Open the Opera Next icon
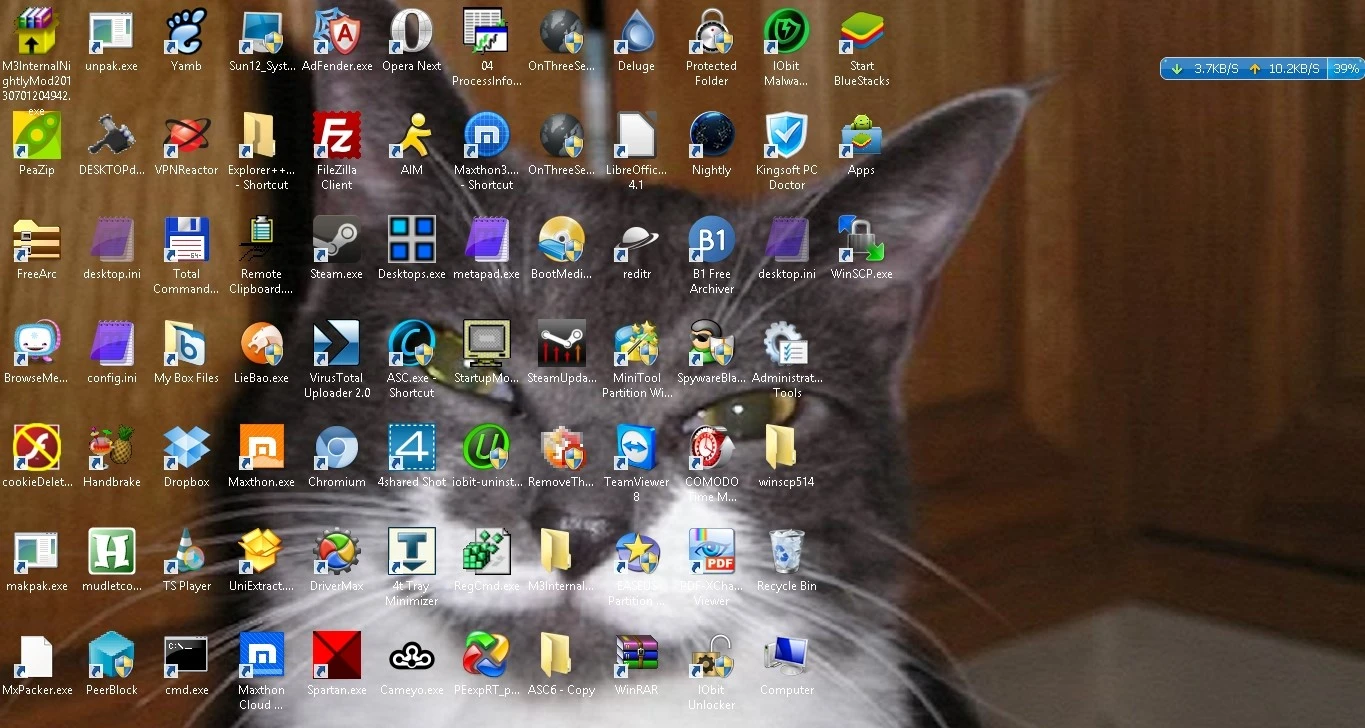The width and height of the screenshot is (1365, 728). (x=412, y=31)
